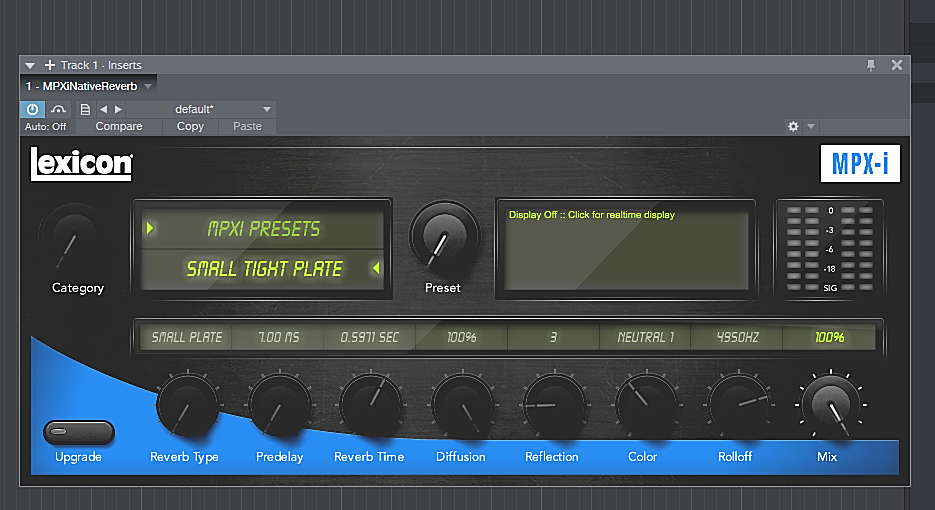Click the 0.5971 SEC reverb time value
The image size is (935, 510).
point(370,338)
